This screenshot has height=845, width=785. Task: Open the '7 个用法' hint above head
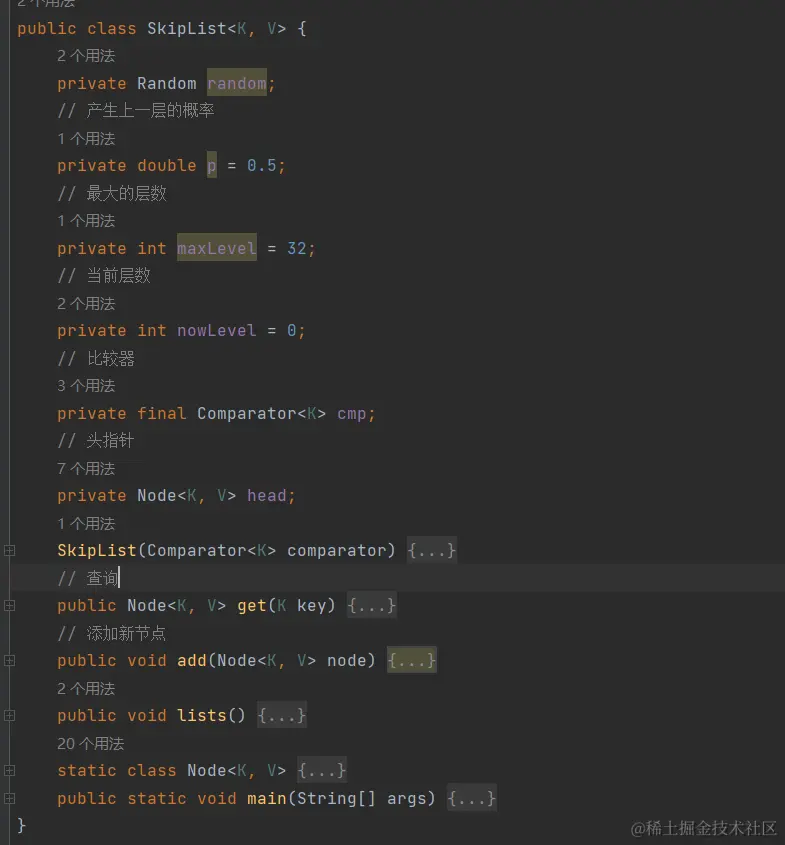tap(86, 469)
